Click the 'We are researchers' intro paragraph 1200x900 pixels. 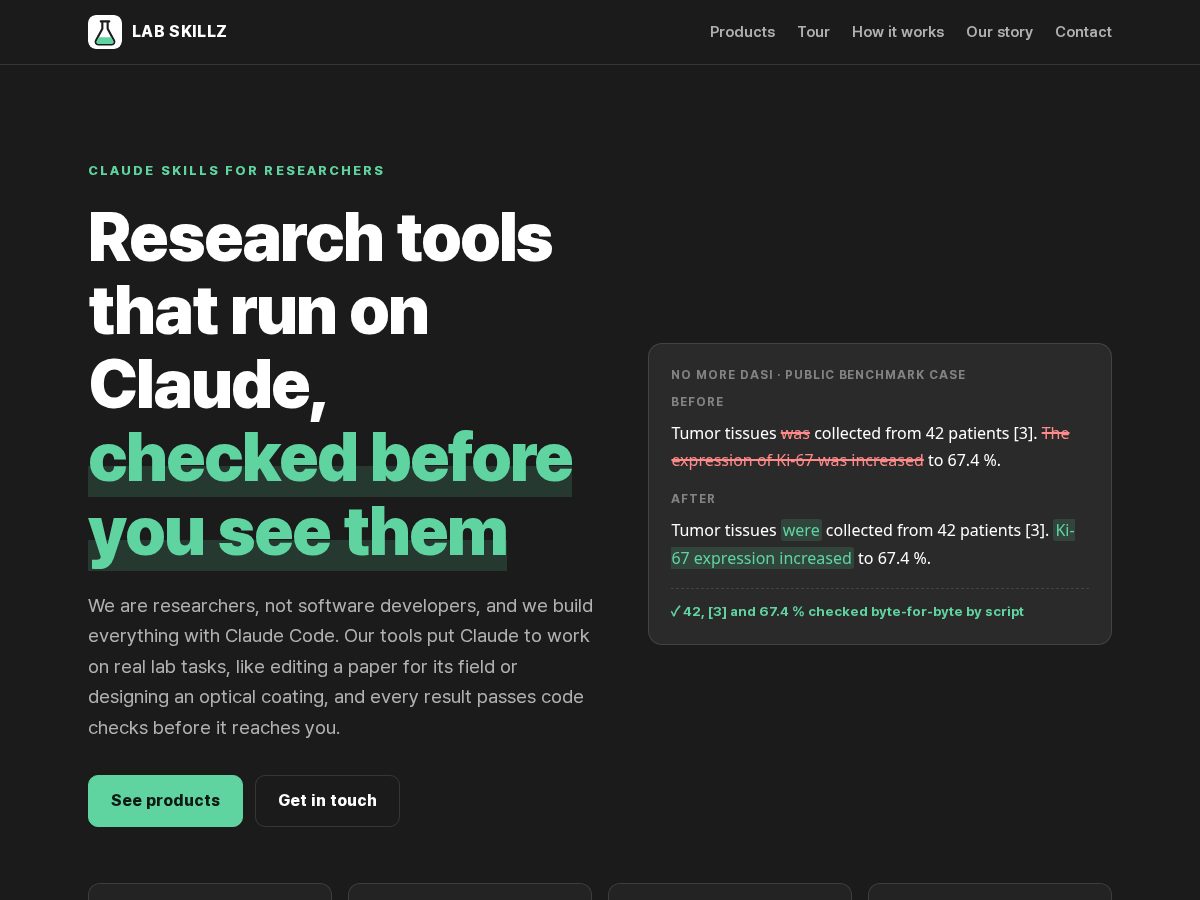(341, 667)
